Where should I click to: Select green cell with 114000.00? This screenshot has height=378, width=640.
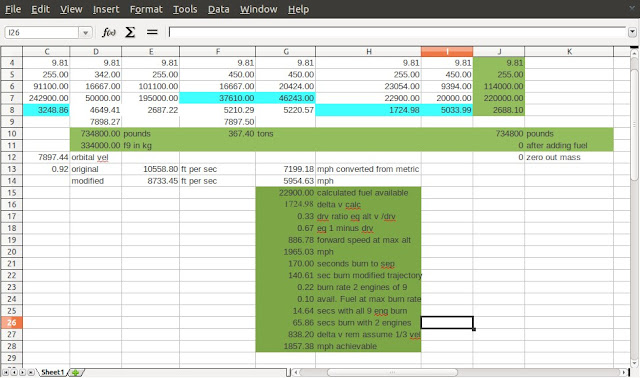tap(499, 86)
